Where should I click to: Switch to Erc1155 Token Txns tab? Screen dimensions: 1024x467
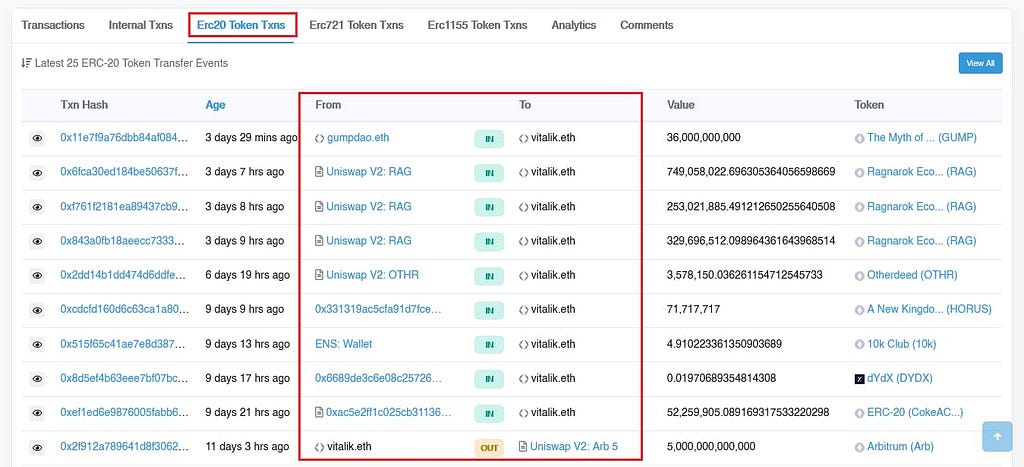[x=477, y=25]
